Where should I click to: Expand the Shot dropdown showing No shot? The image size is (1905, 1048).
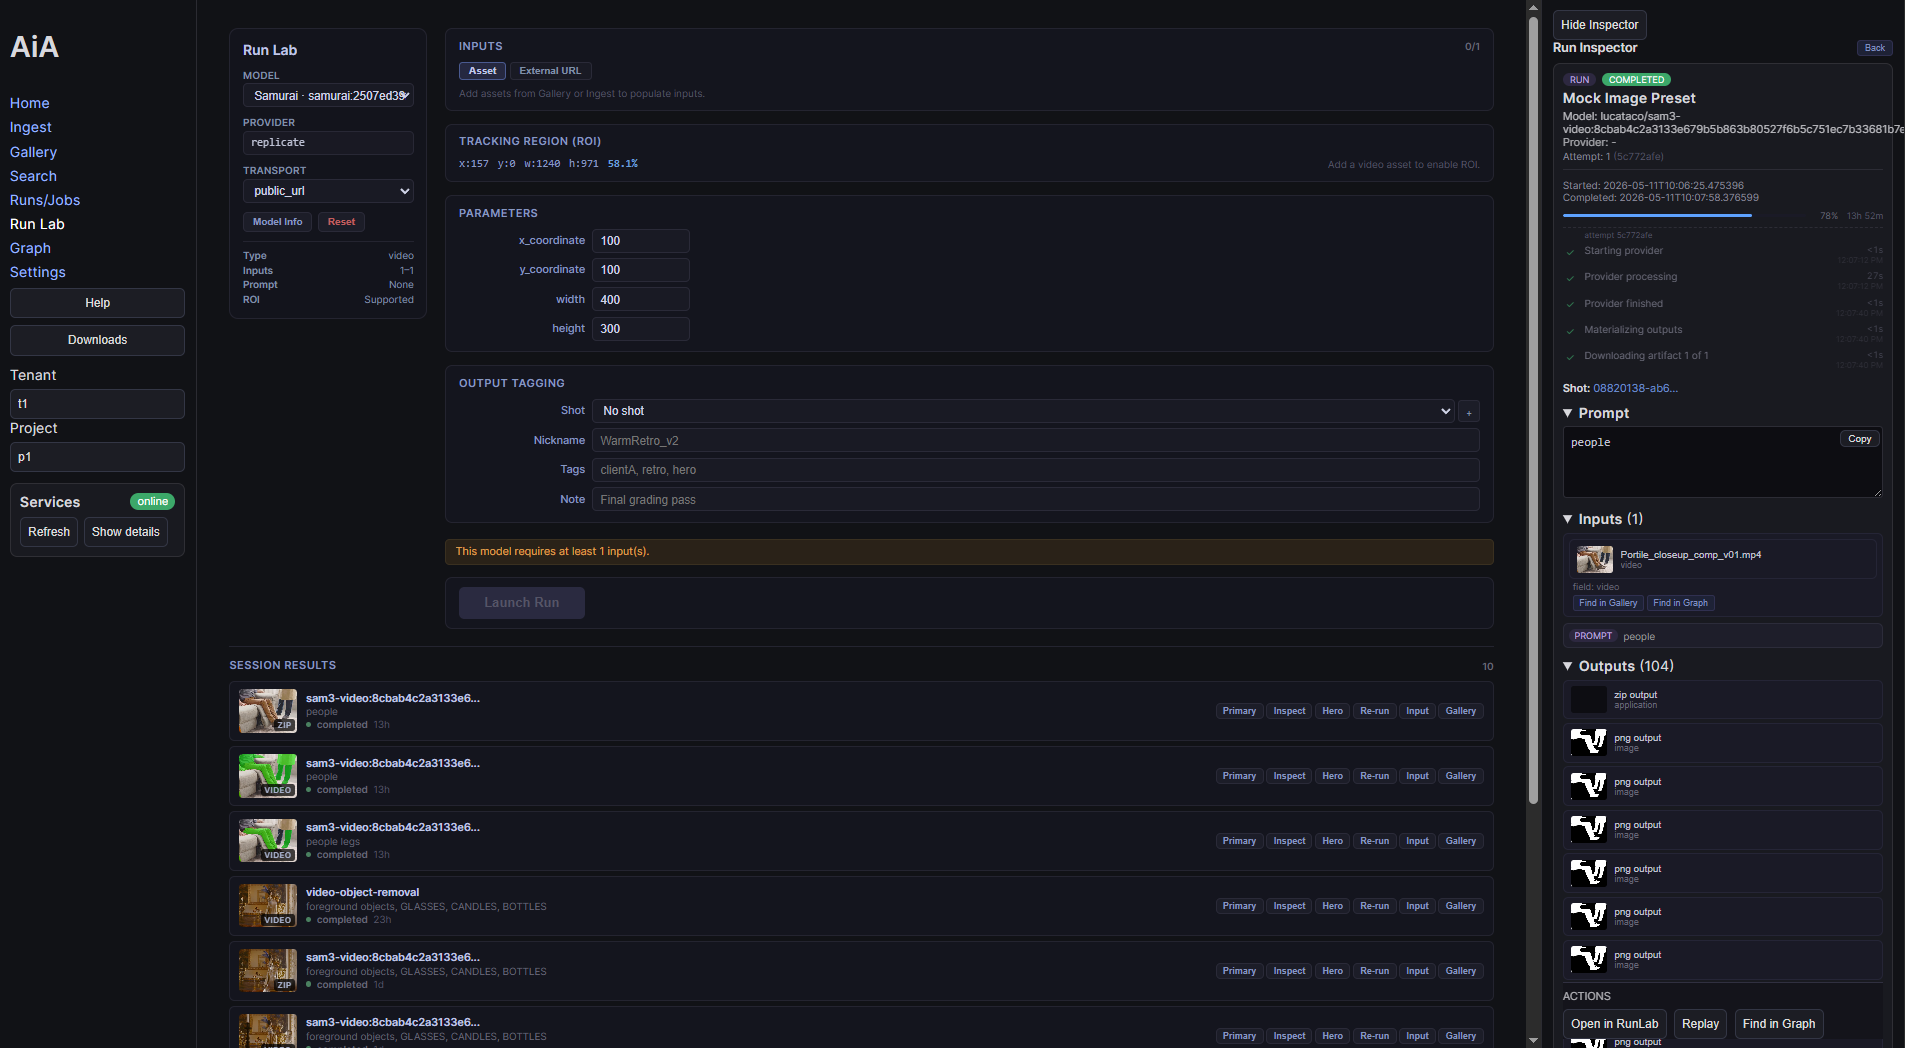(1024, 411)
